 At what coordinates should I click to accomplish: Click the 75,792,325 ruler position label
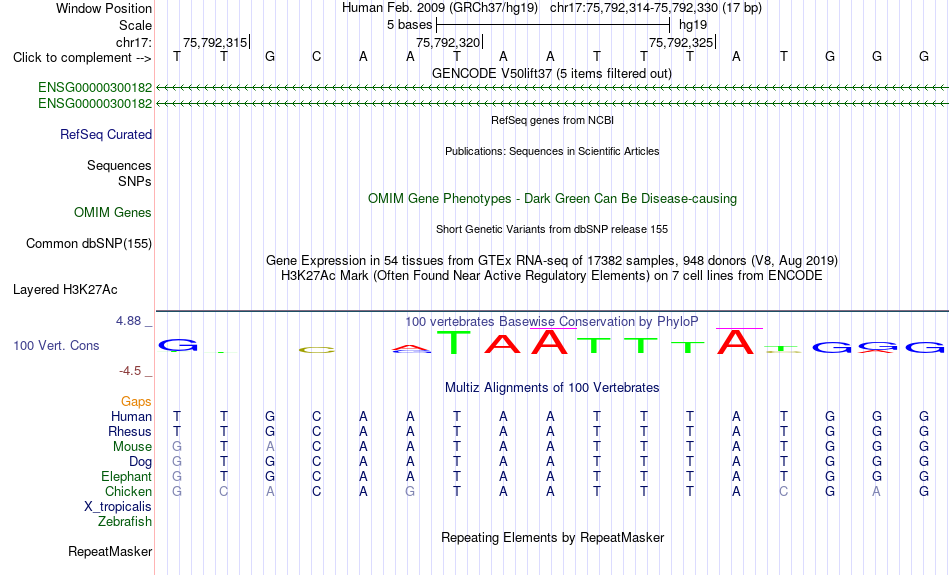point(681,42)
